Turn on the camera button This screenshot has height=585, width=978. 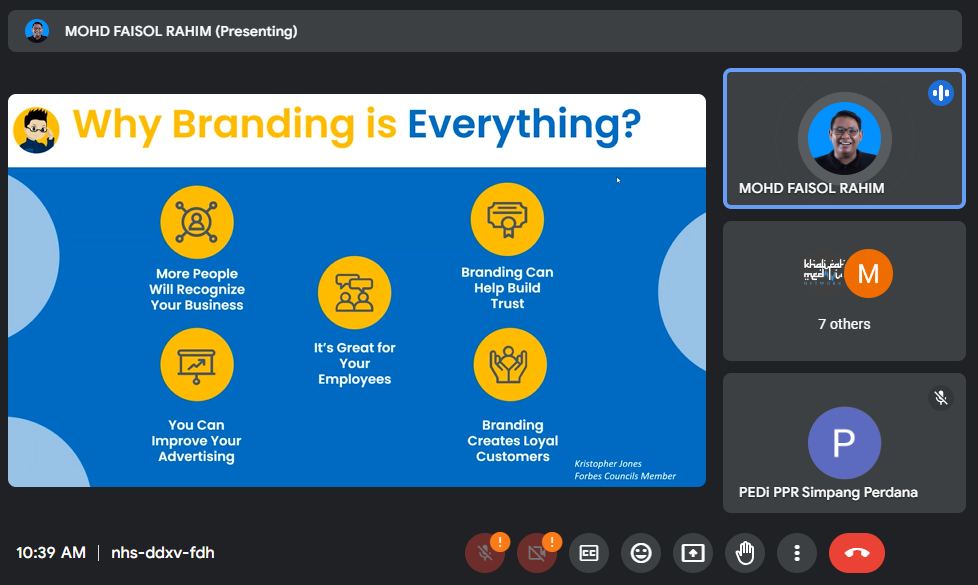tap(537, 553)
